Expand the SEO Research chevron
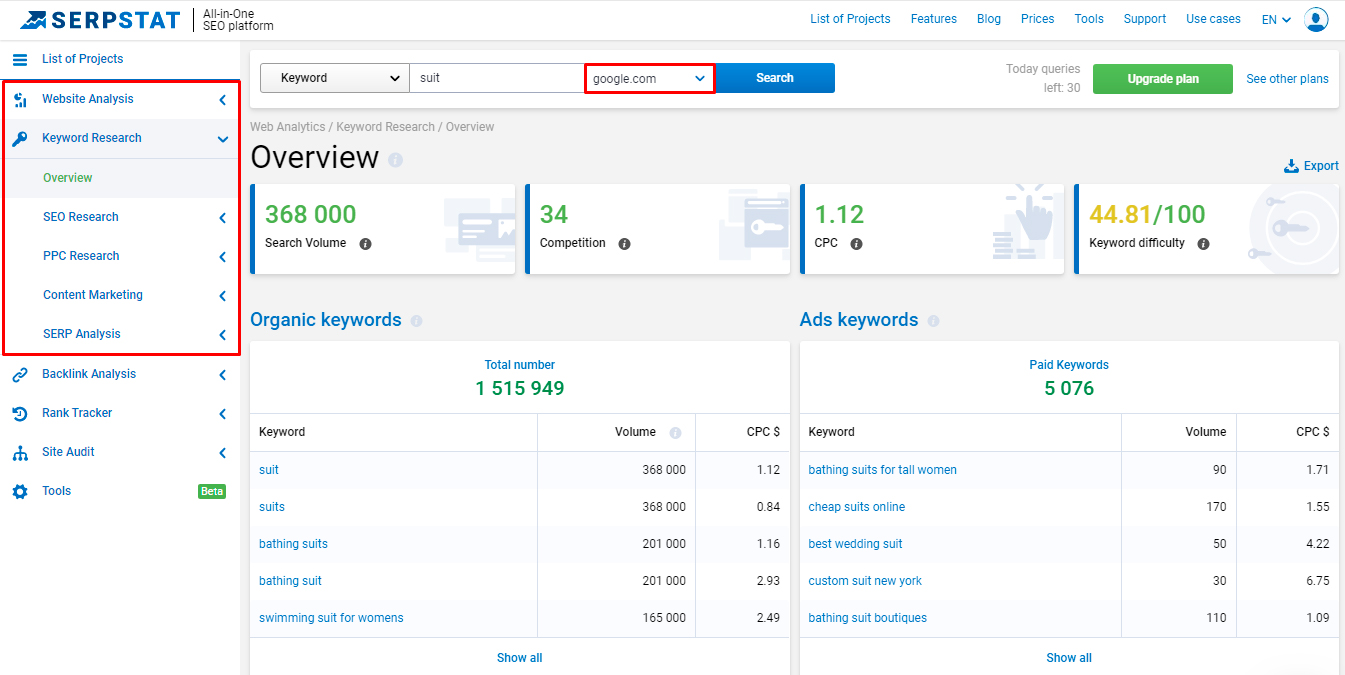Viewport: 1345px width, 675px height. click(x=222, y=218)
